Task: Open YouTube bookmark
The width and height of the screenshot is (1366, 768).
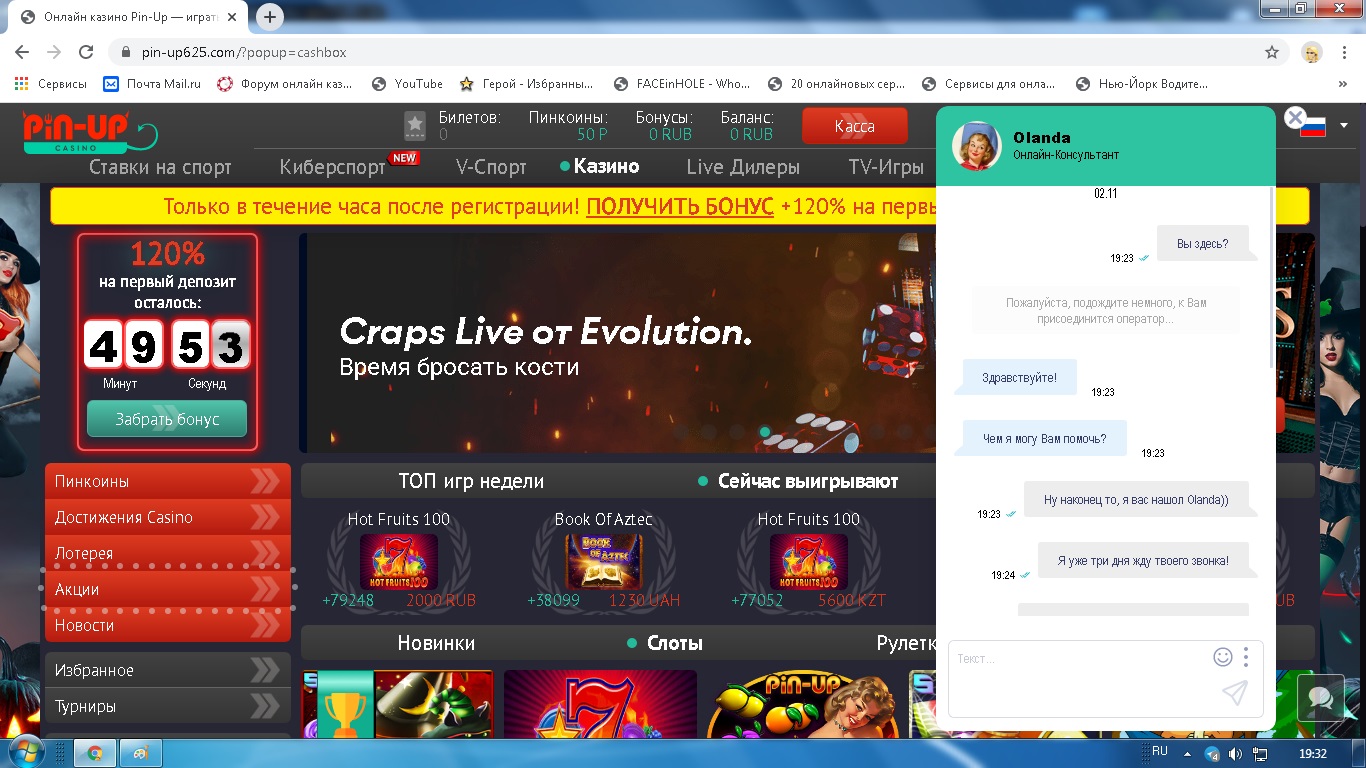Action: tap(407, 84)
